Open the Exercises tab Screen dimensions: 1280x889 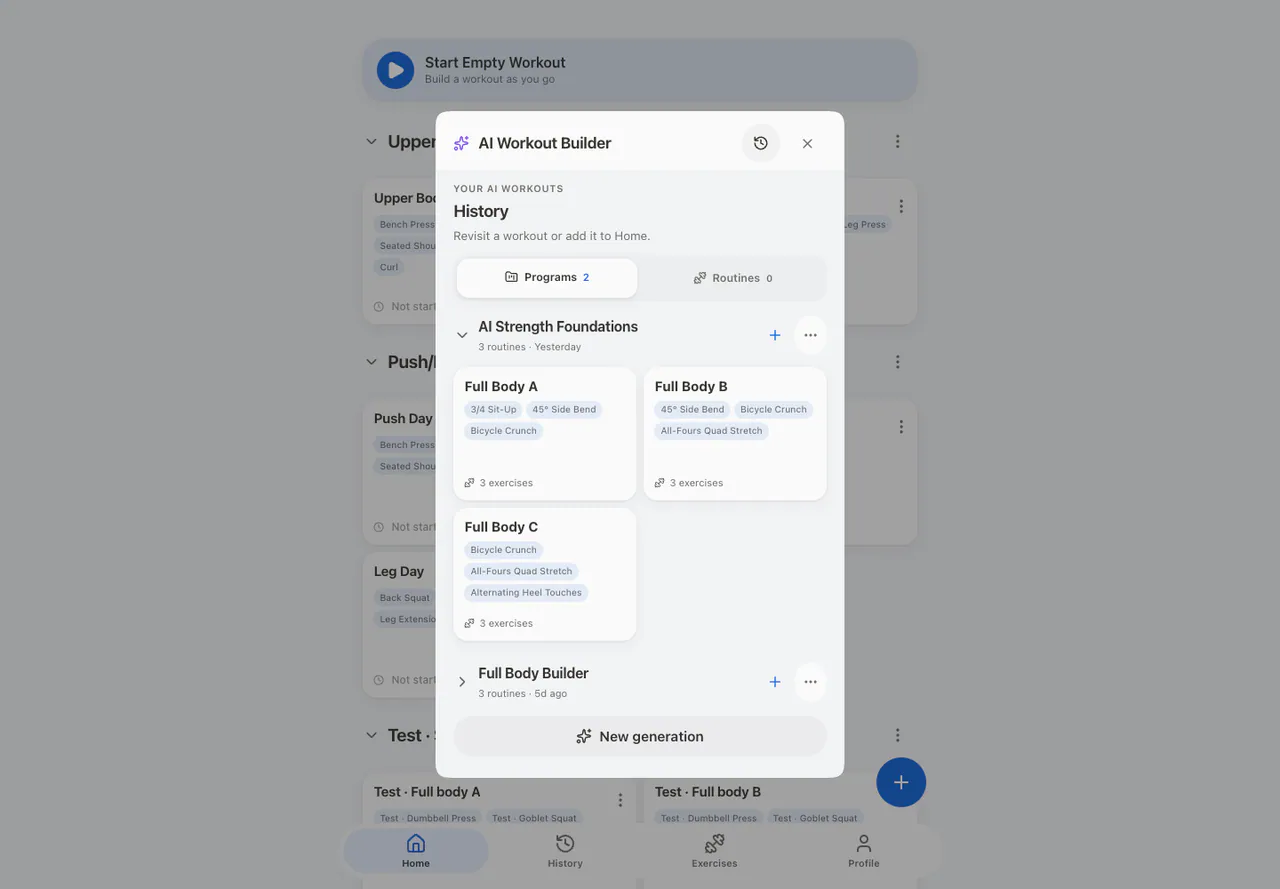tap(714, 851)
